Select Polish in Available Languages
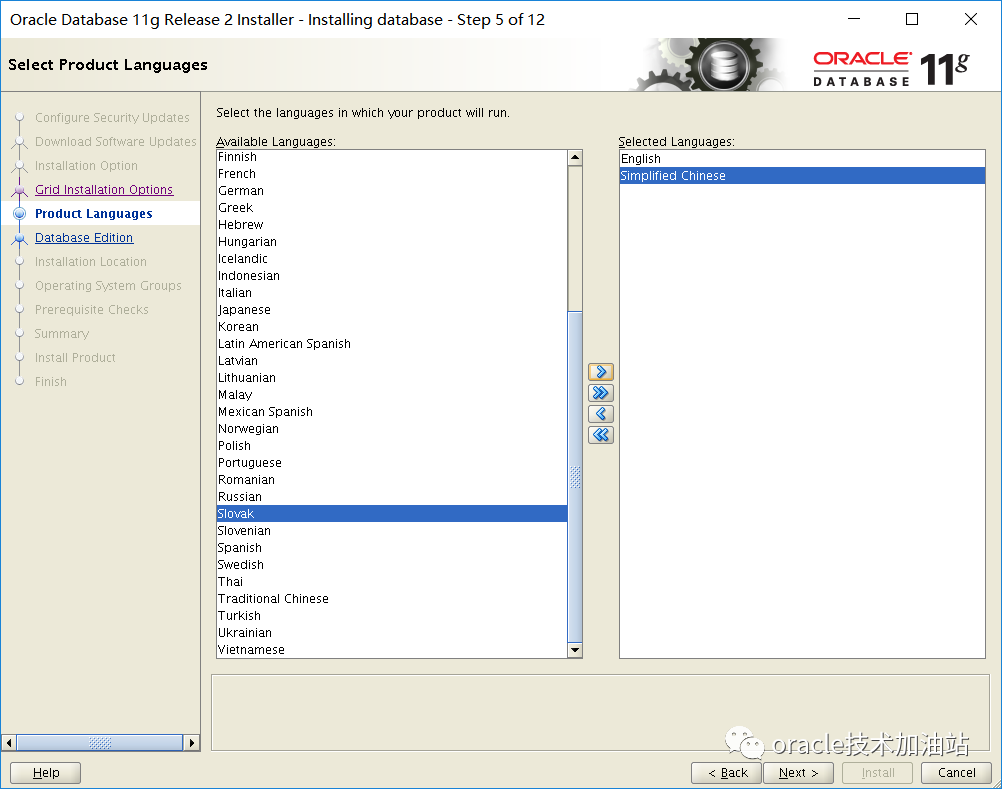Image resolution: width=1002 pixels, height=789 pixels. click(x=392, y=445)
